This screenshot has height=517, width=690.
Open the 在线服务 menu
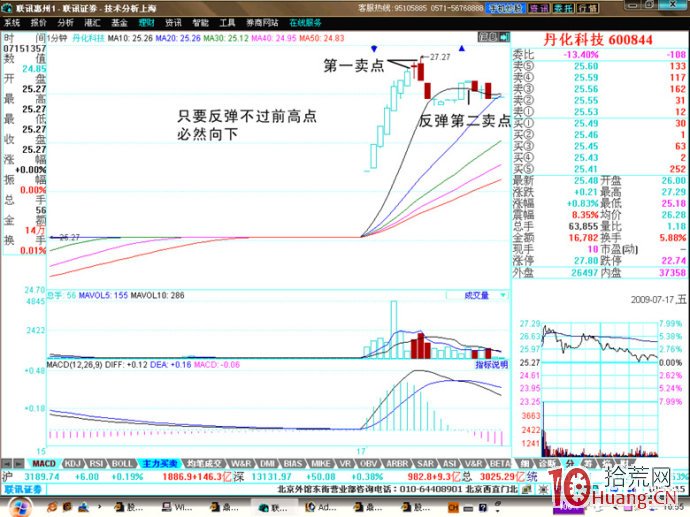click(305, 23)
